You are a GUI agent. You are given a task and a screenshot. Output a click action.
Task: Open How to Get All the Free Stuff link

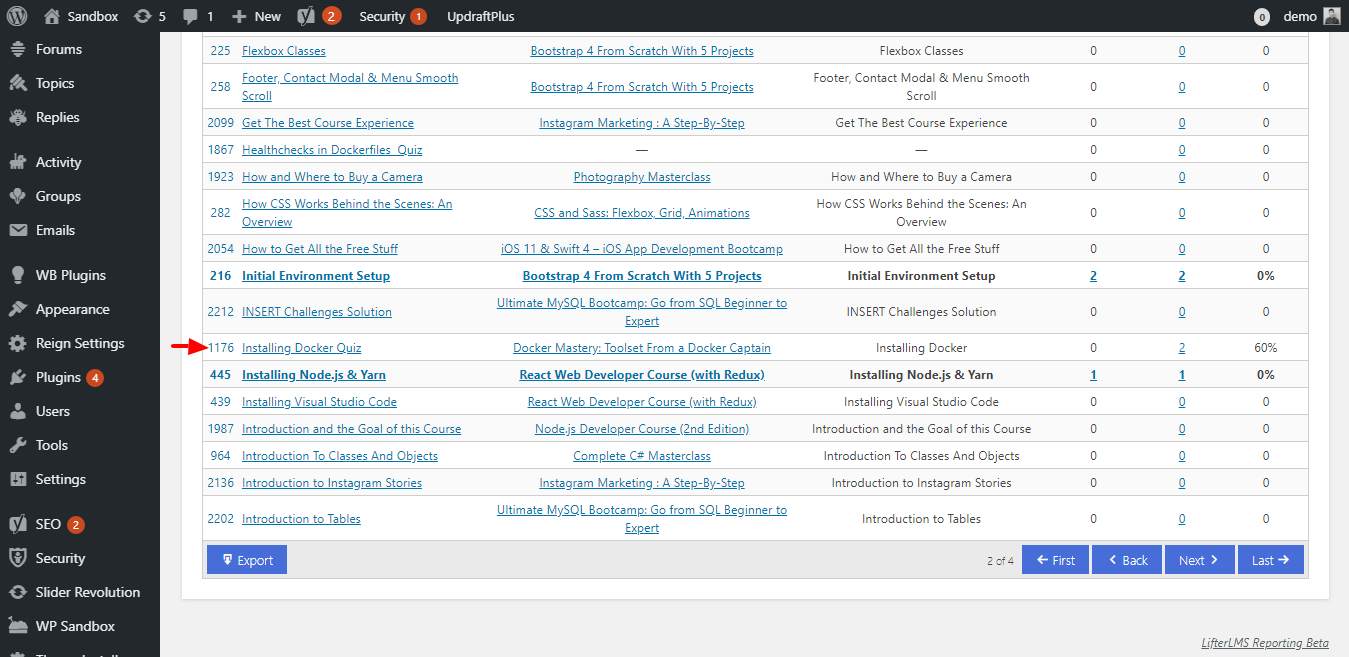coord(320,249)
